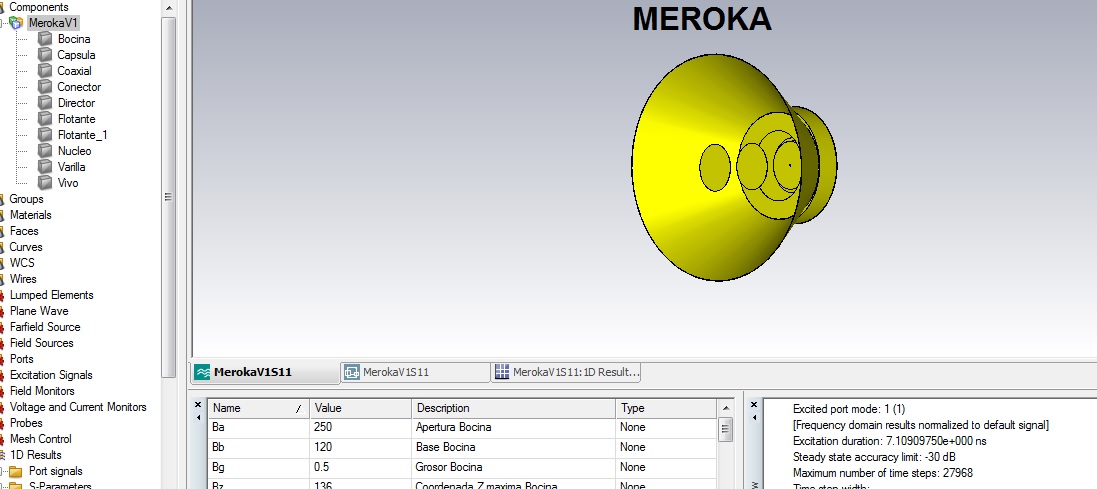Click the 3D view tab wave icon
Image resolution: width=1097 pixels, height=489 pixels.
[x=202, y=372]
